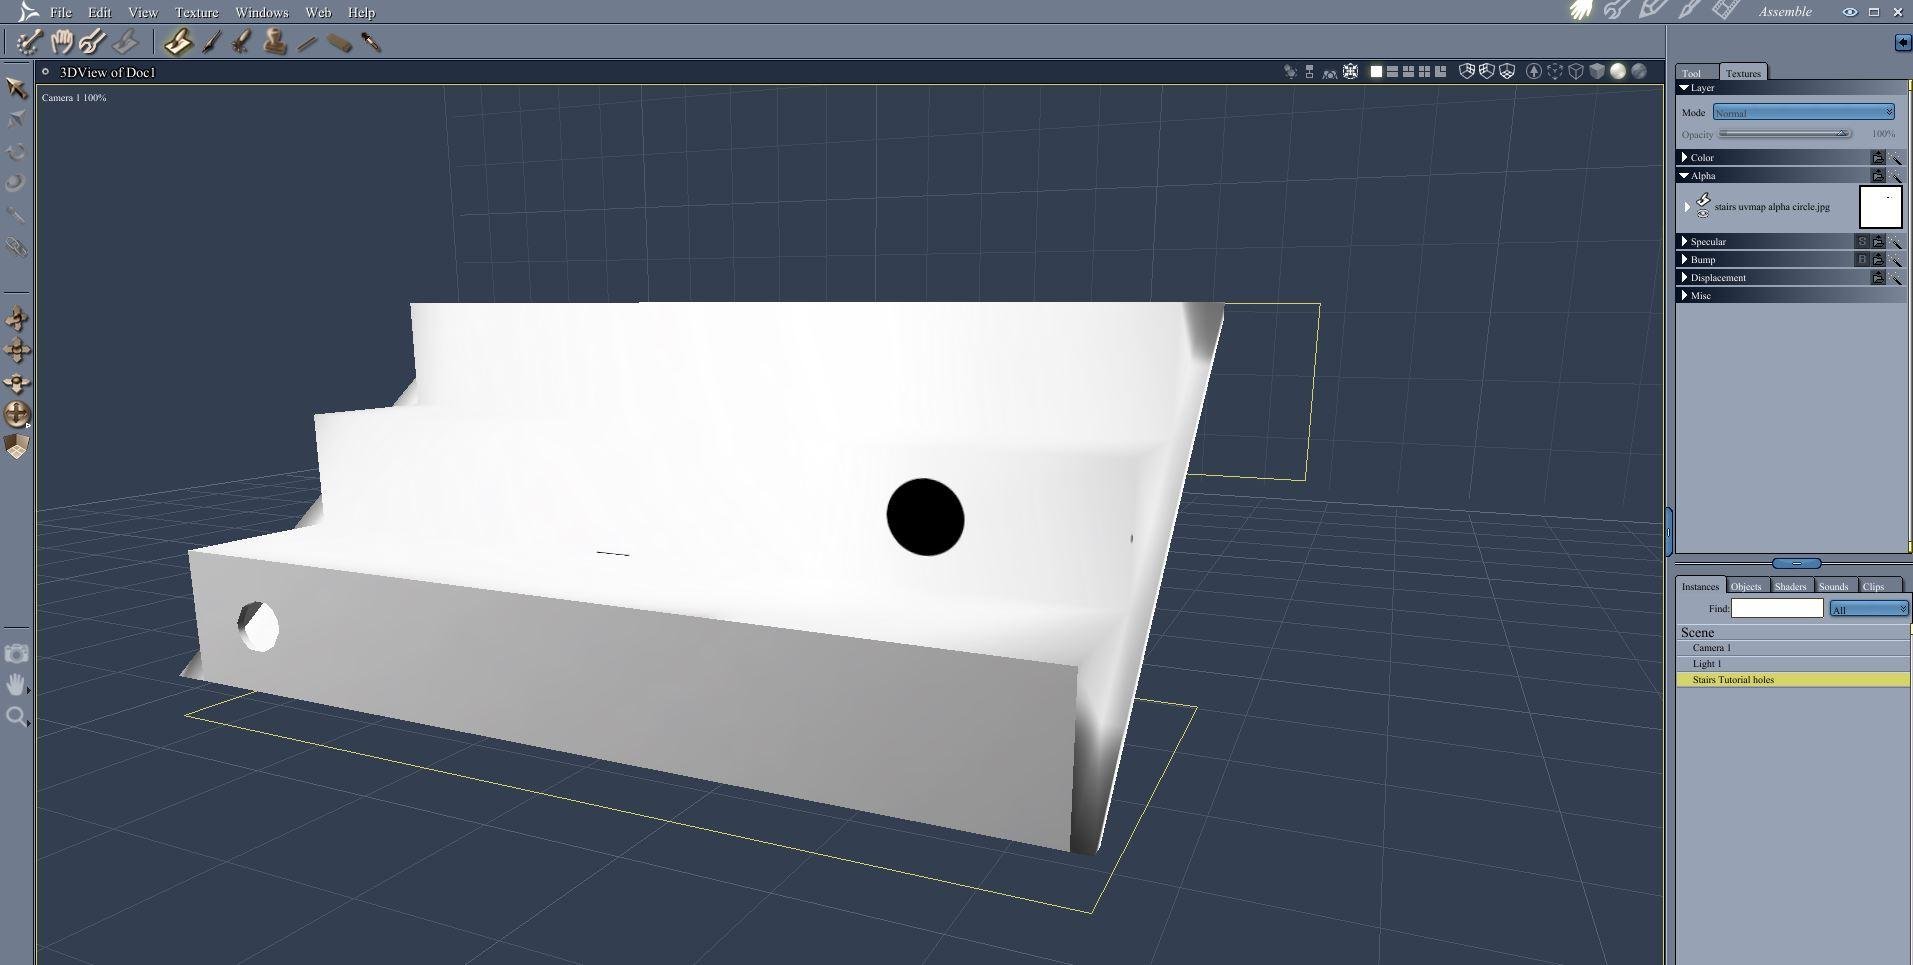Select the camera bank tool with round icon
1913x965 pixels.
tap(17, 414)
